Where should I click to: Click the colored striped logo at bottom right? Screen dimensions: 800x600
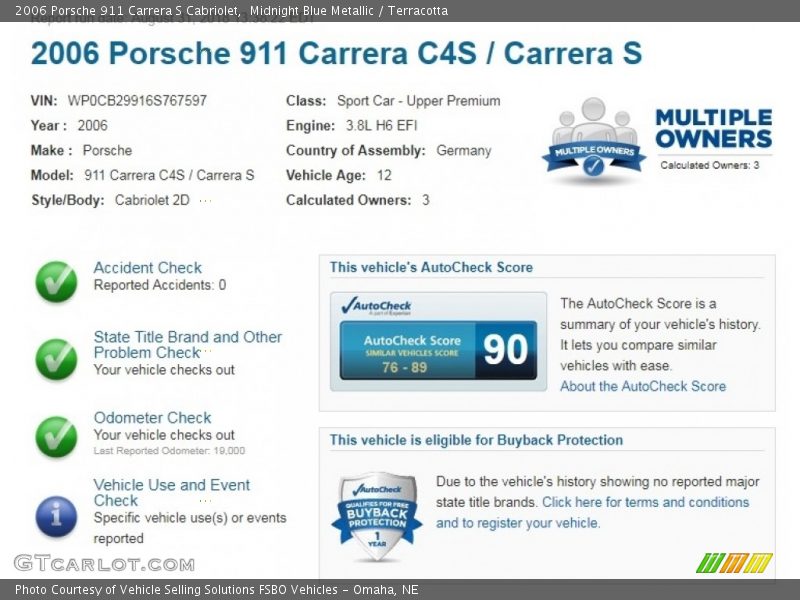(734, 563)
